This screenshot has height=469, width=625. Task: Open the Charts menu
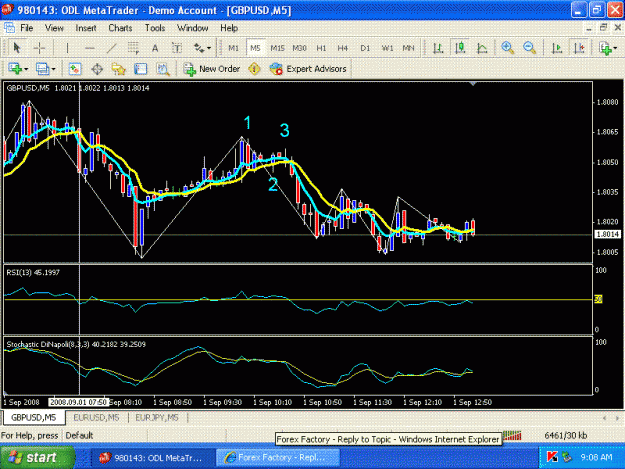point(120,28)
